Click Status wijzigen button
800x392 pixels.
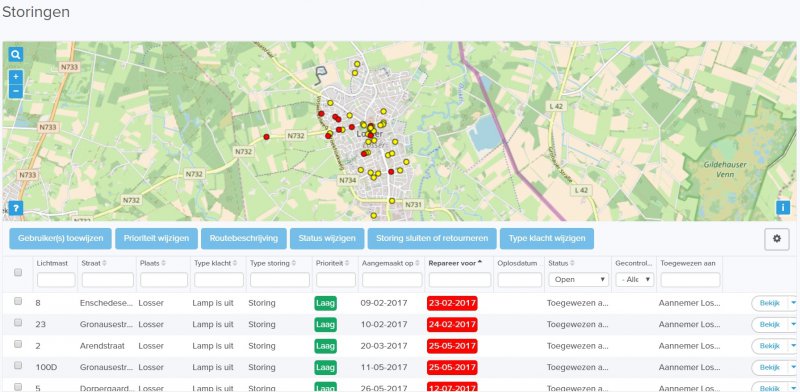click(x=327, y=238)
